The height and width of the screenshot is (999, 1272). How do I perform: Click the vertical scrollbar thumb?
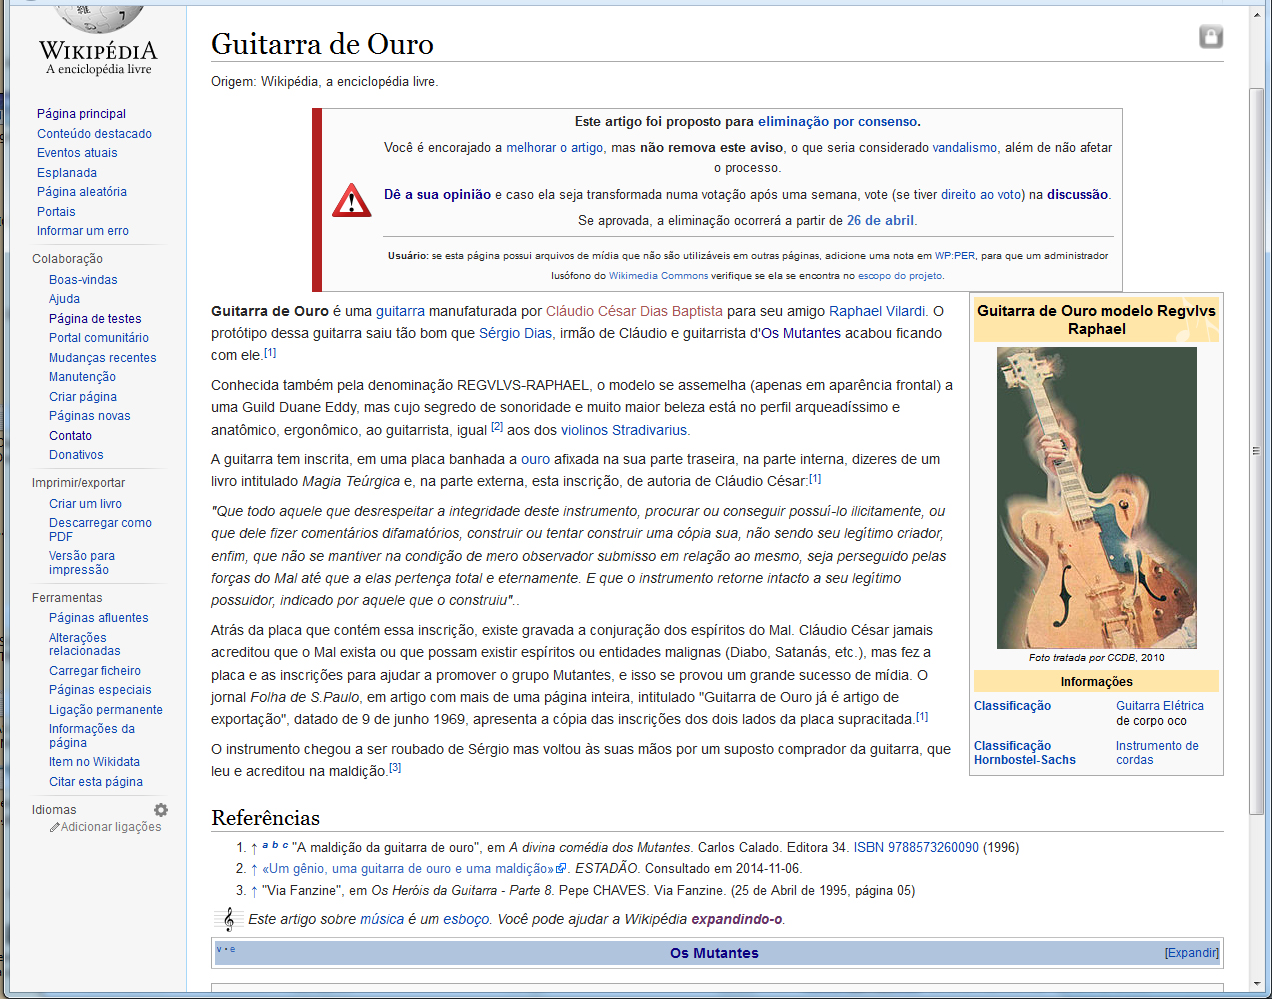[x=1257, y=450]
